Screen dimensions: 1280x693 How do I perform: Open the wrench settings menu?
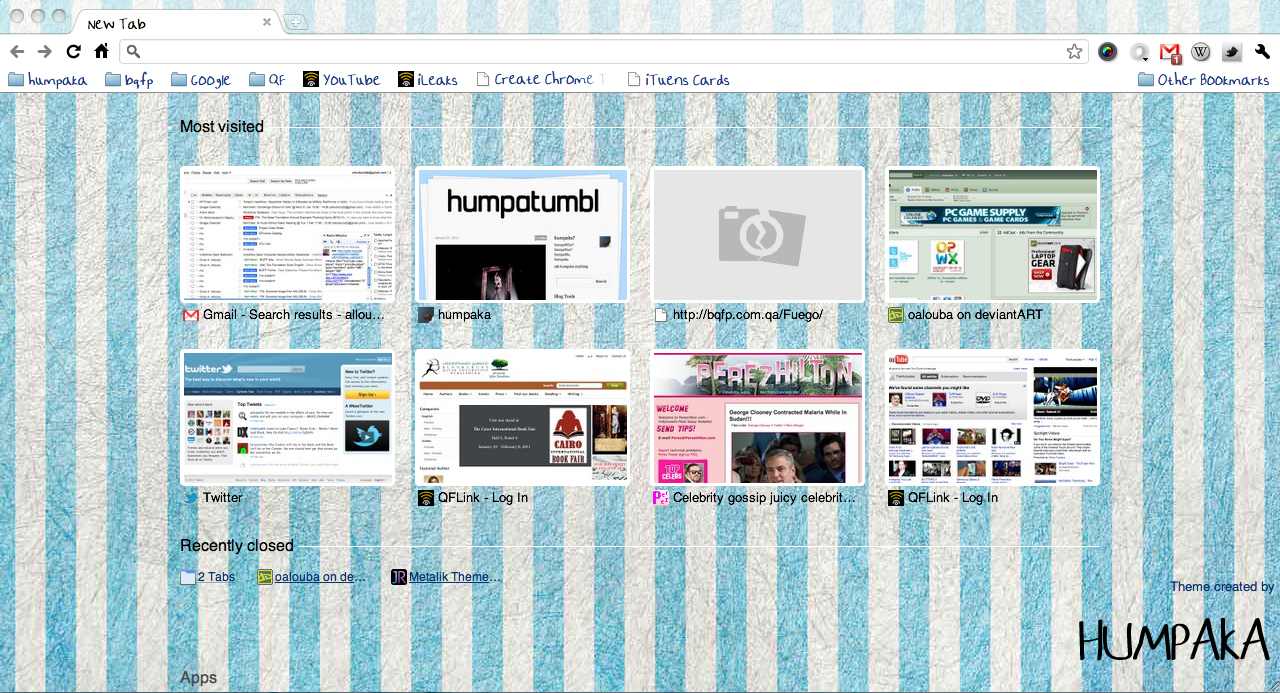click(x=1262, y=52)
